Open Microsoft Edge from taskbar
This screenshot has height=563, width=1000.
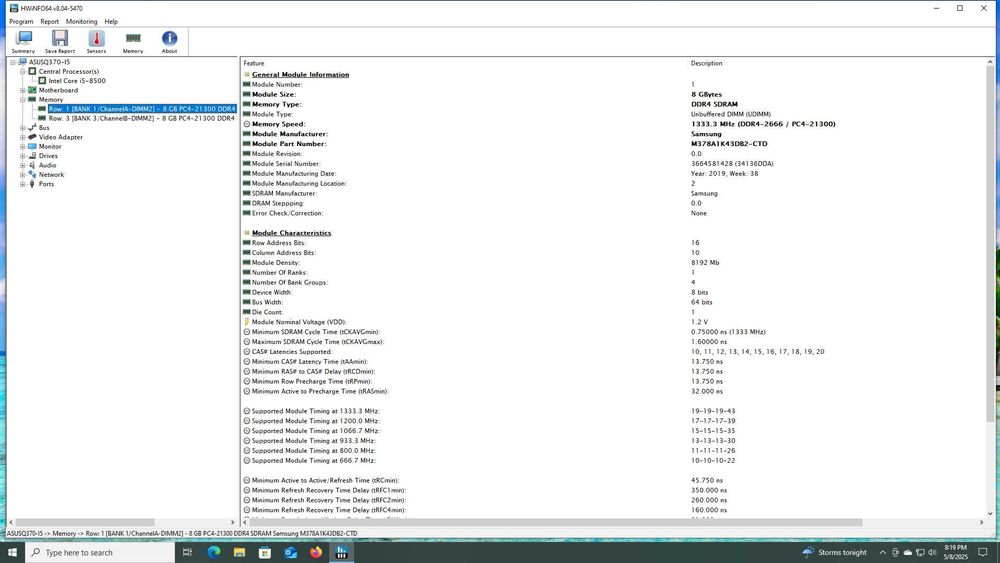[214, 552]
